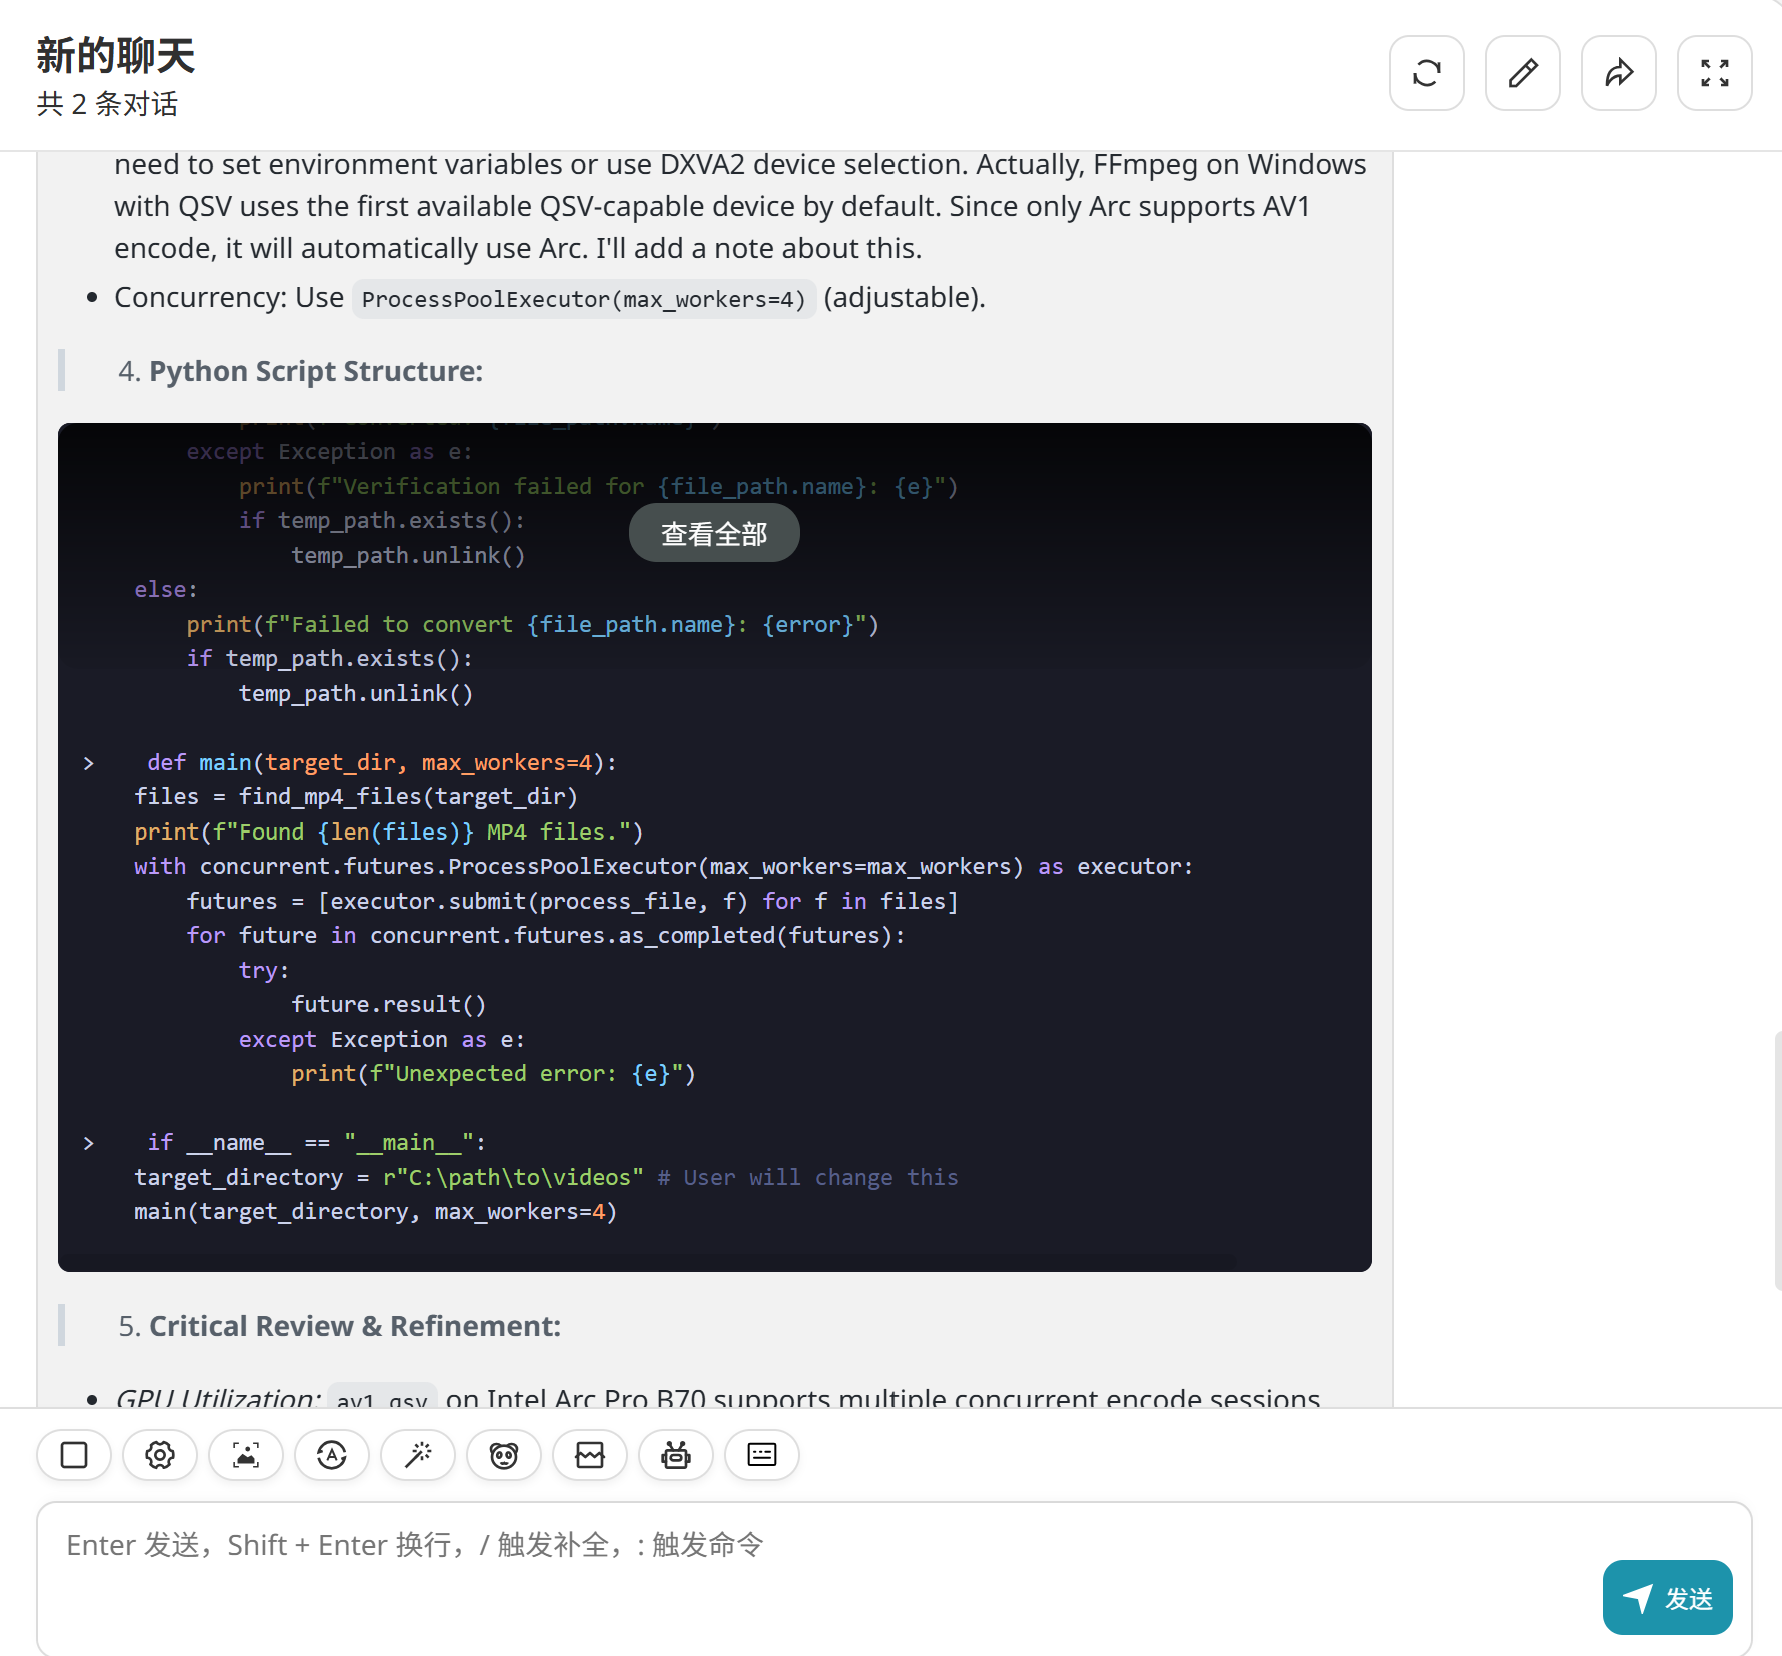Click the 'files = find_mp4_files(target_dir)' line
This screenshot has width=1782, height=1656.
click(x=356, y=797)
